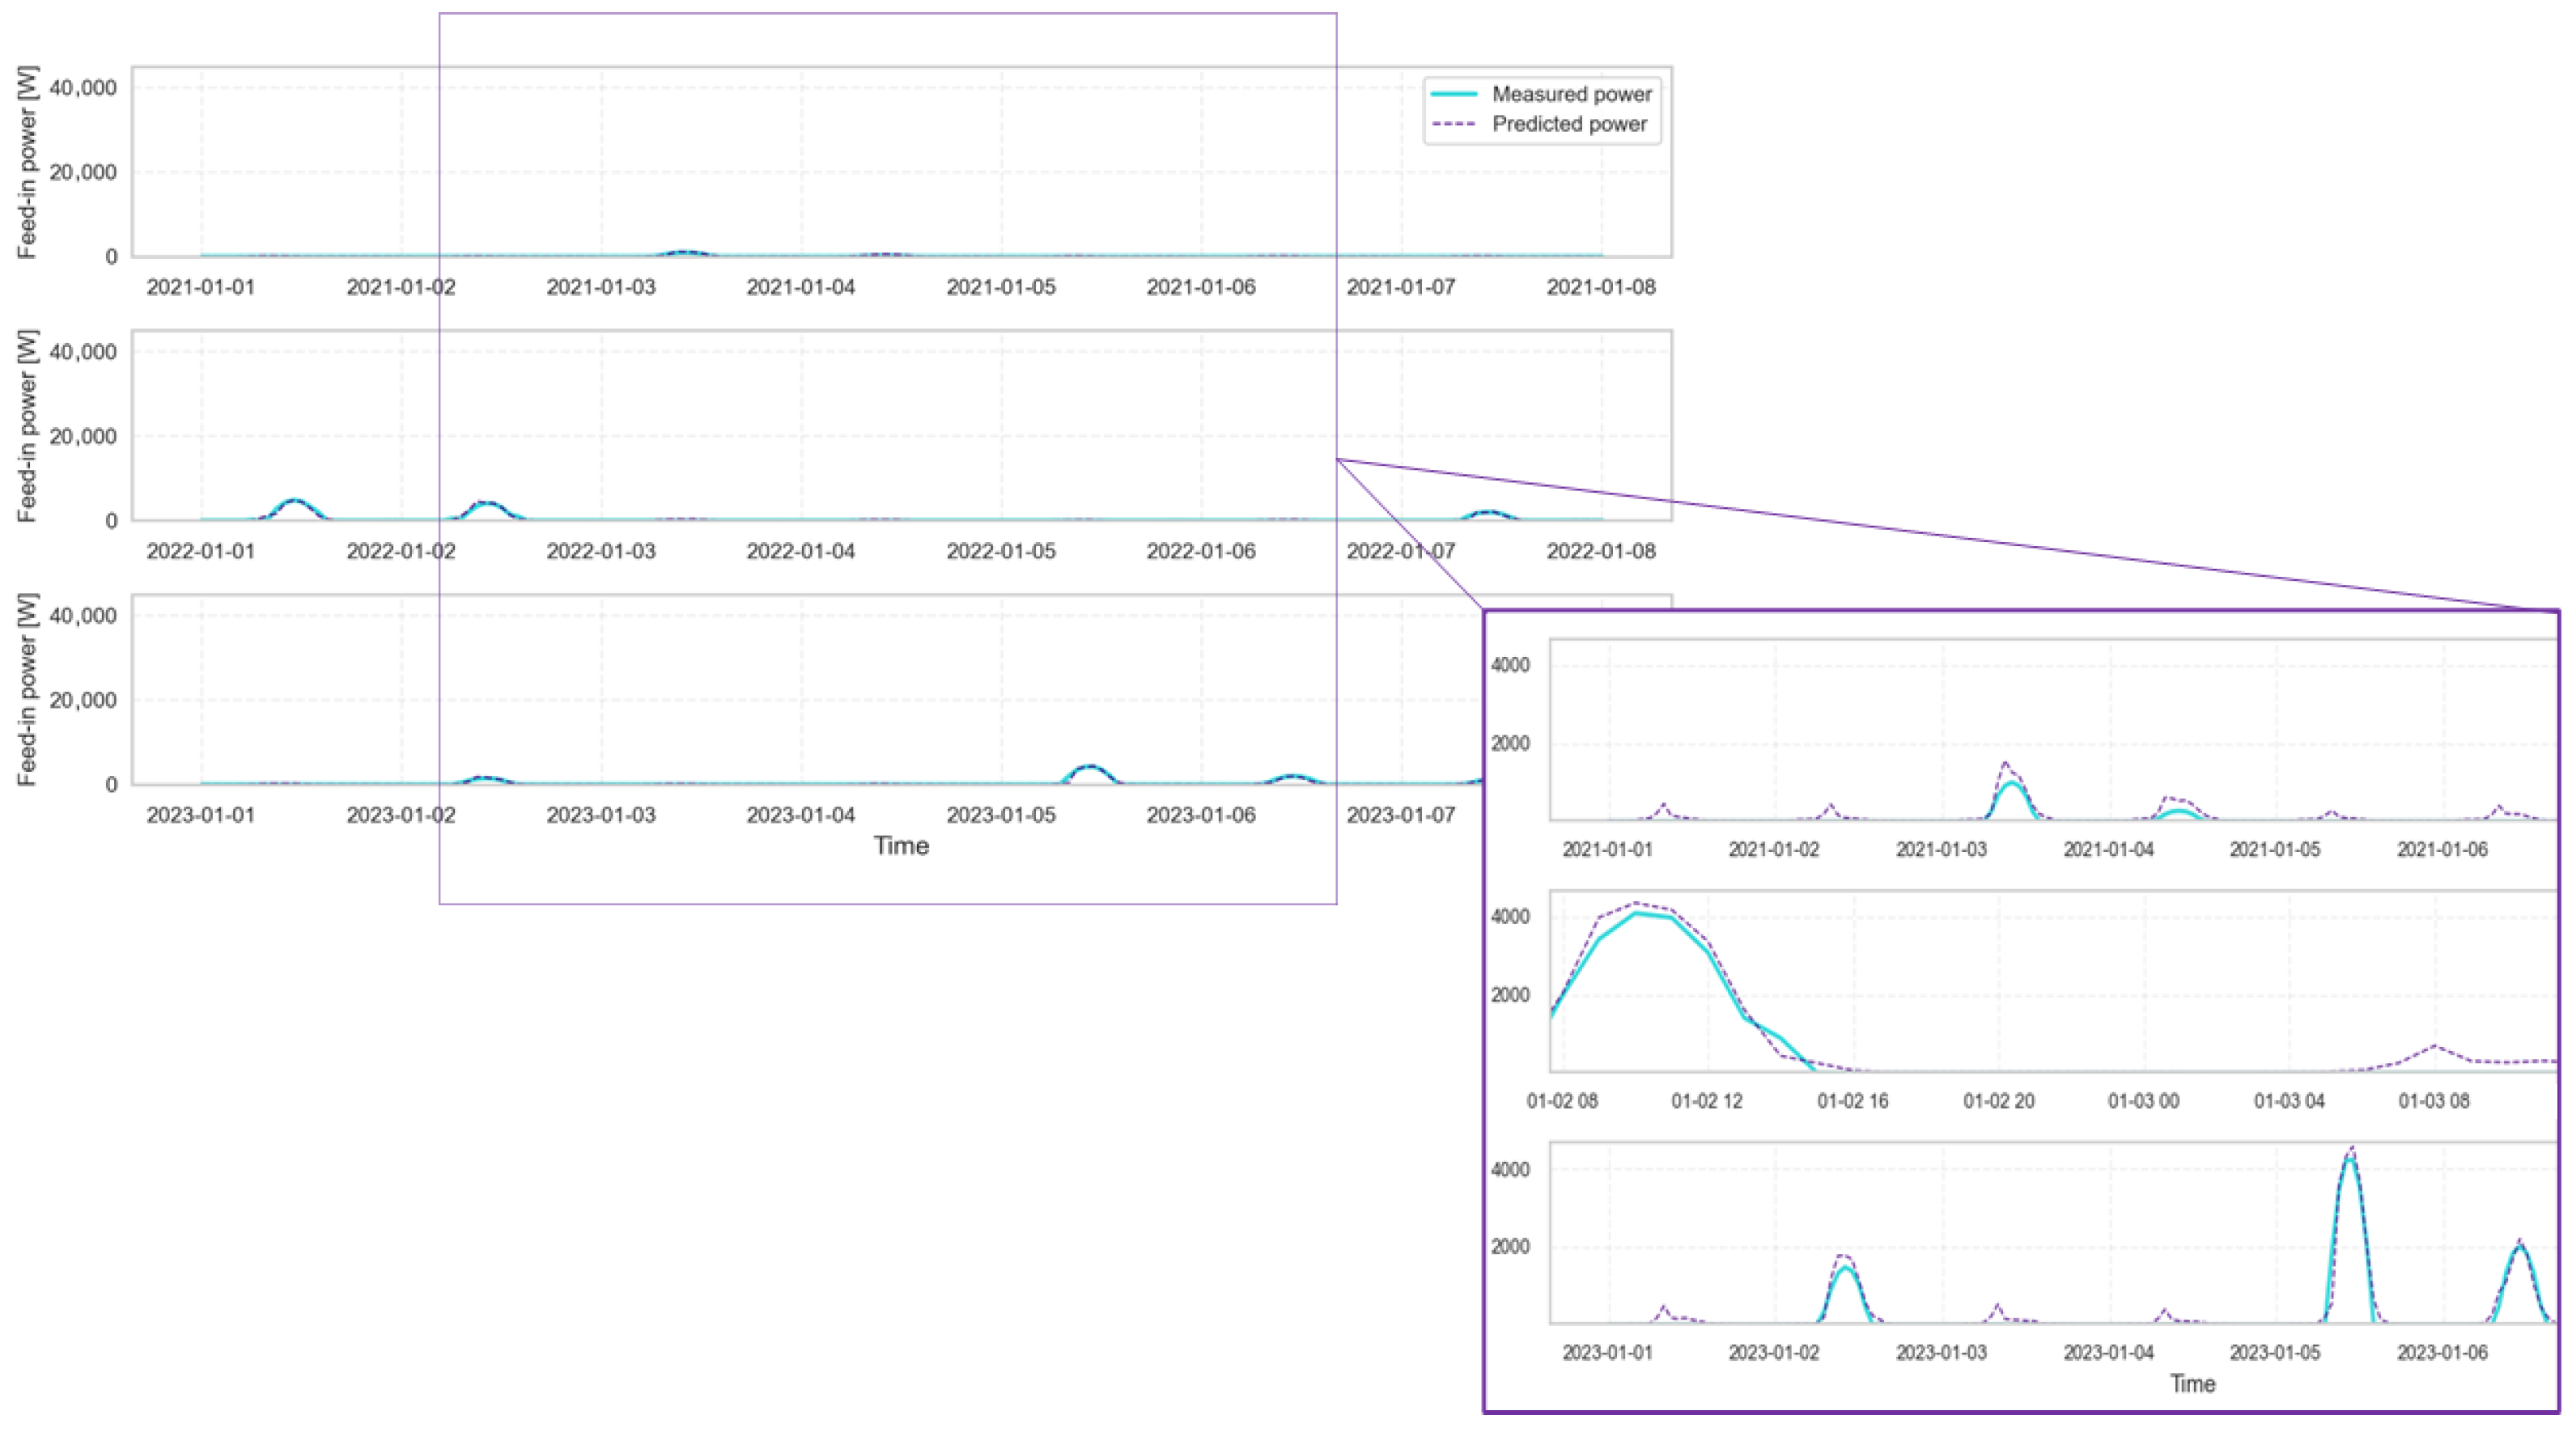Click the 2023-01-03 tick in bottom main plot
Image resolution: width=2576 pixels, height=1432 pixels.
[x=601, y=815]
